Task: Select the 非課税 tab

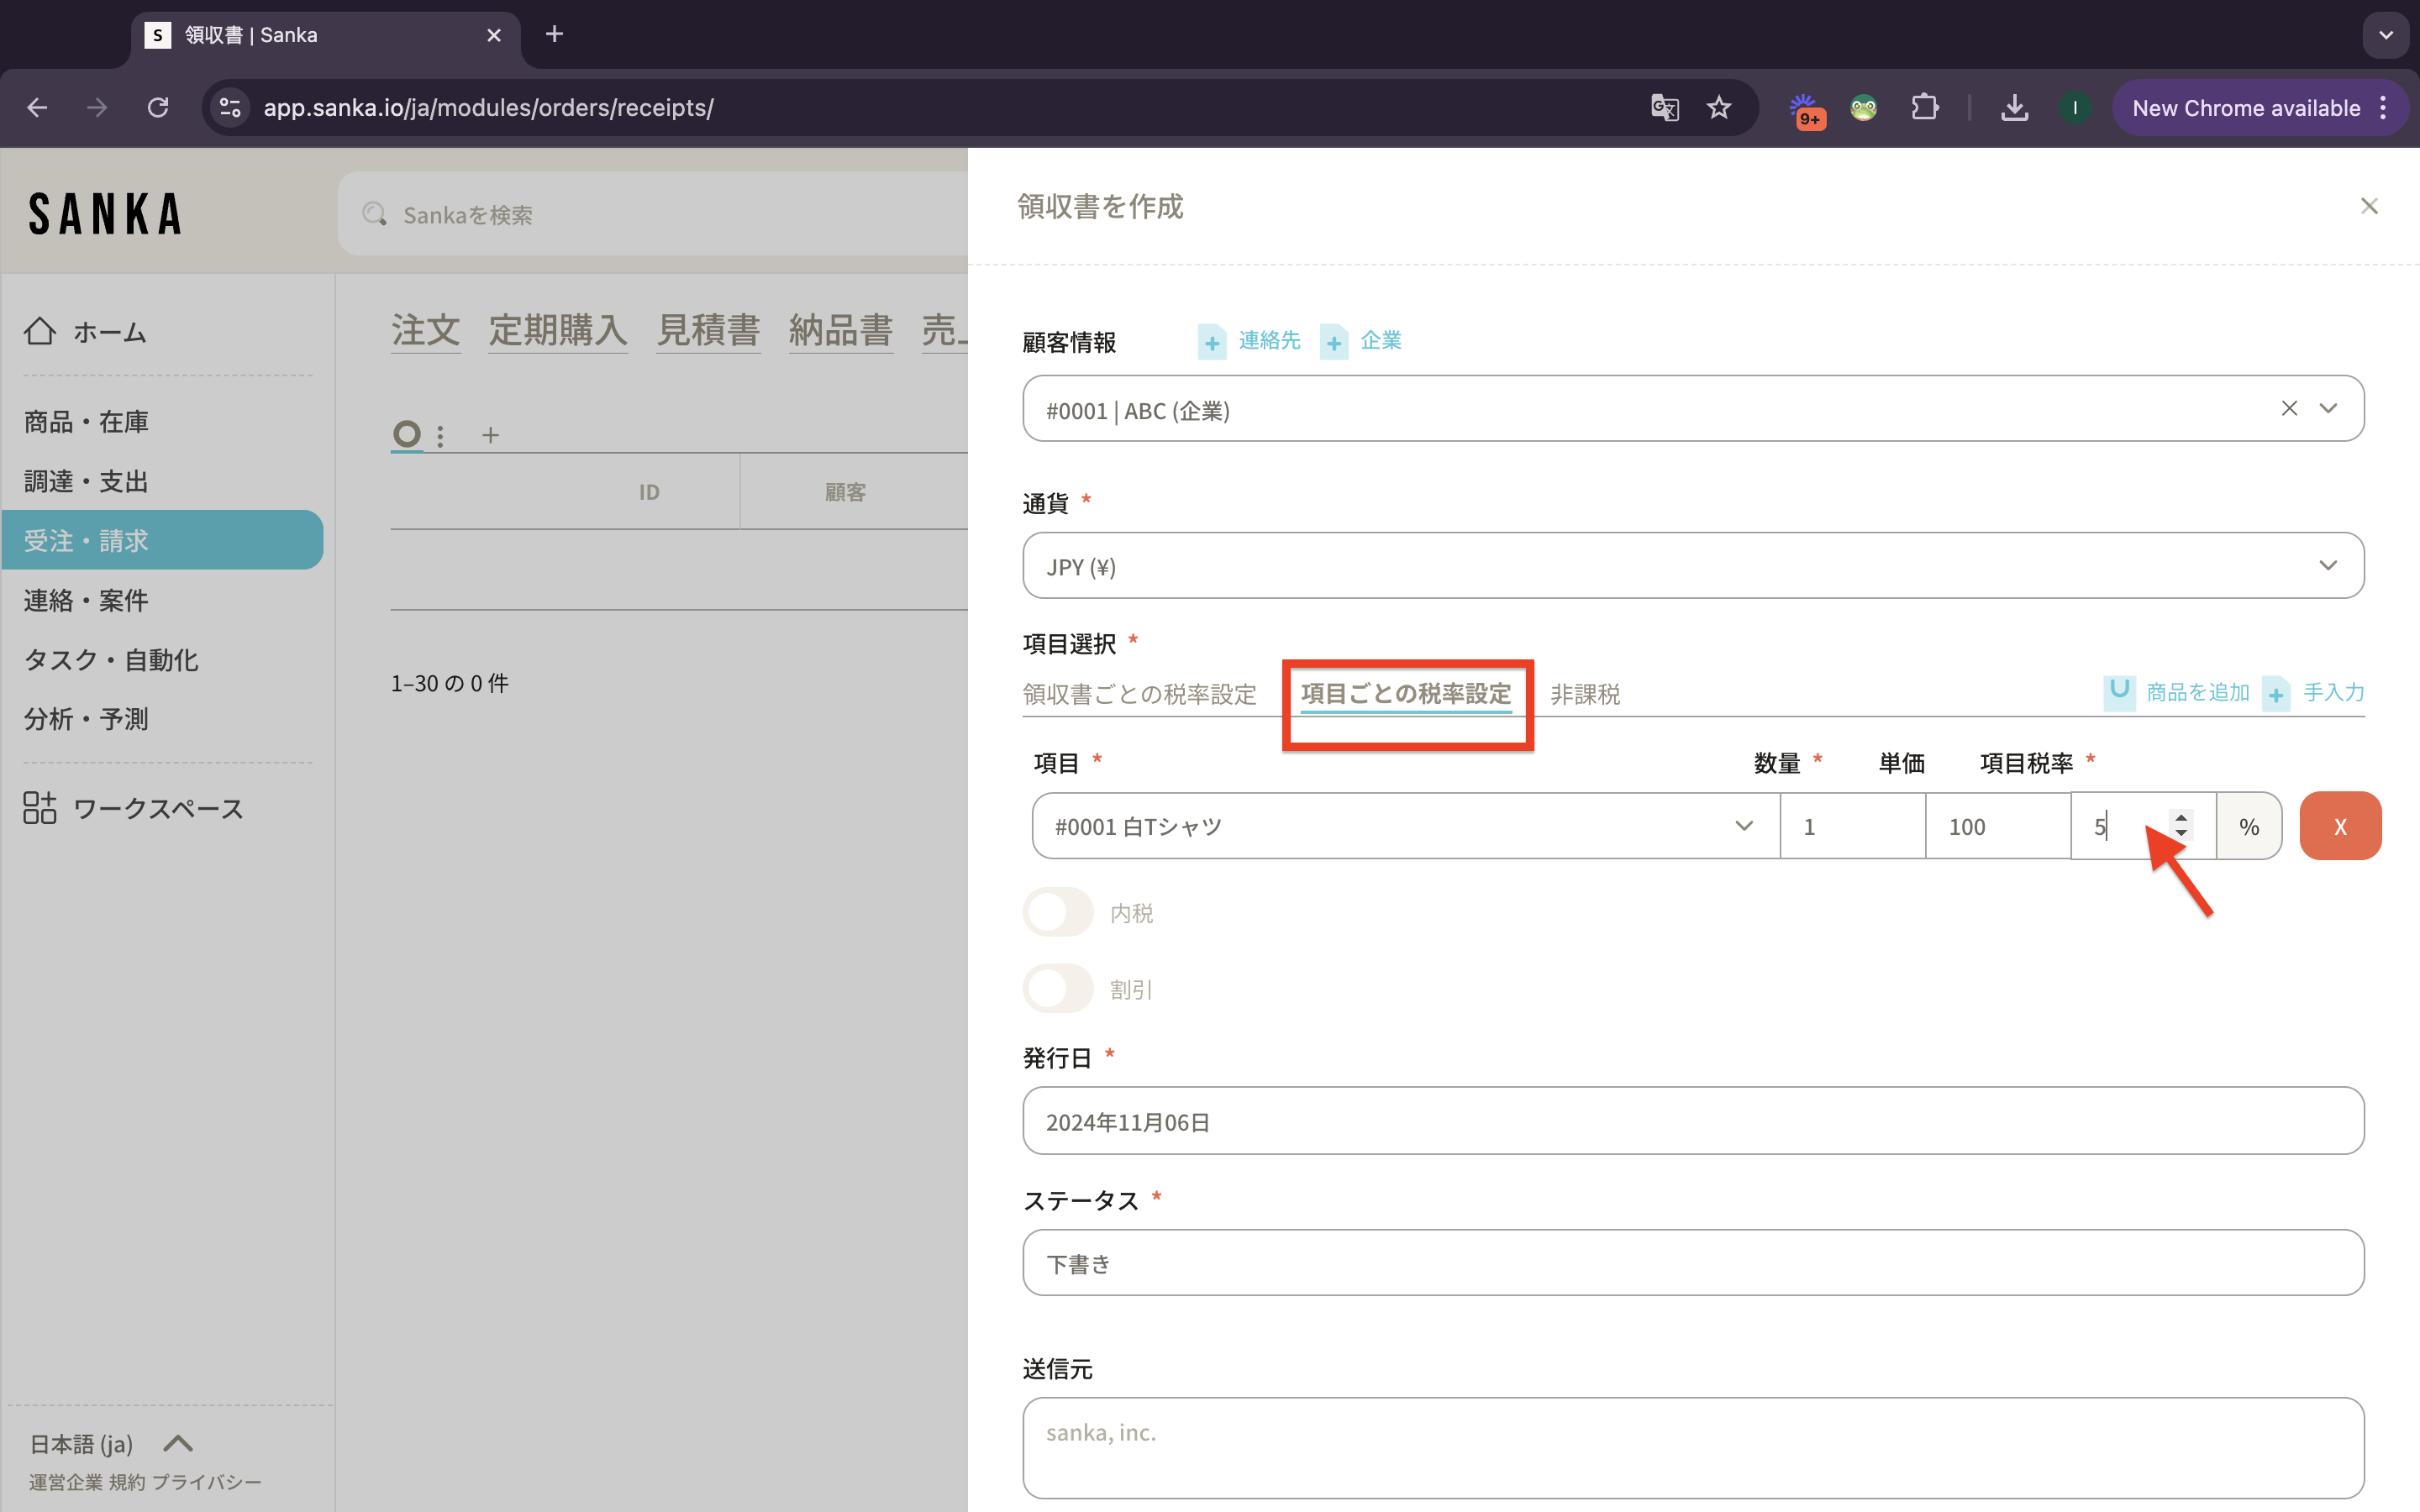Action: [1584, 694]
